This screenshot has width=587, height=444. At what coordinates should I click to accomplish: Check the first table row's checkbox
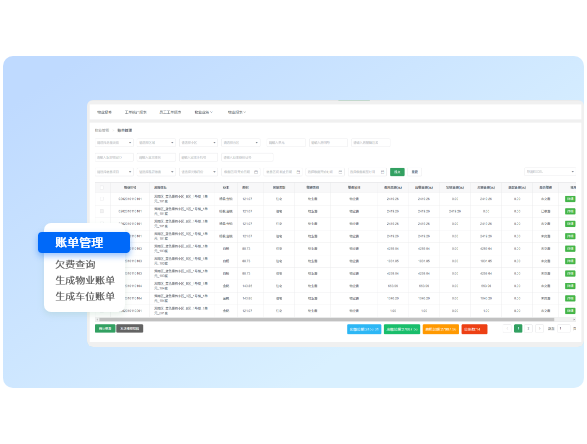[x=102, y=199]
